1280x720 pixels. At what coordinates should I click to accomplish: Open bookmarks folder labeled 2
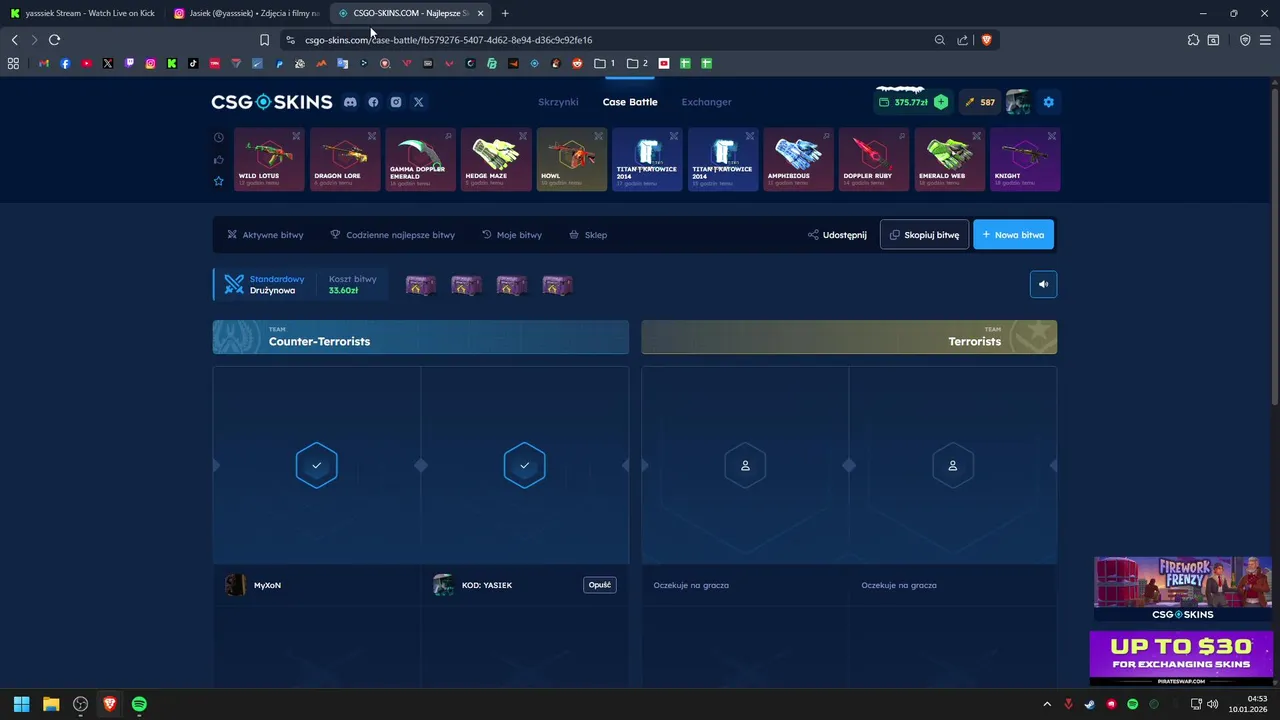click(x=637, y=63)
